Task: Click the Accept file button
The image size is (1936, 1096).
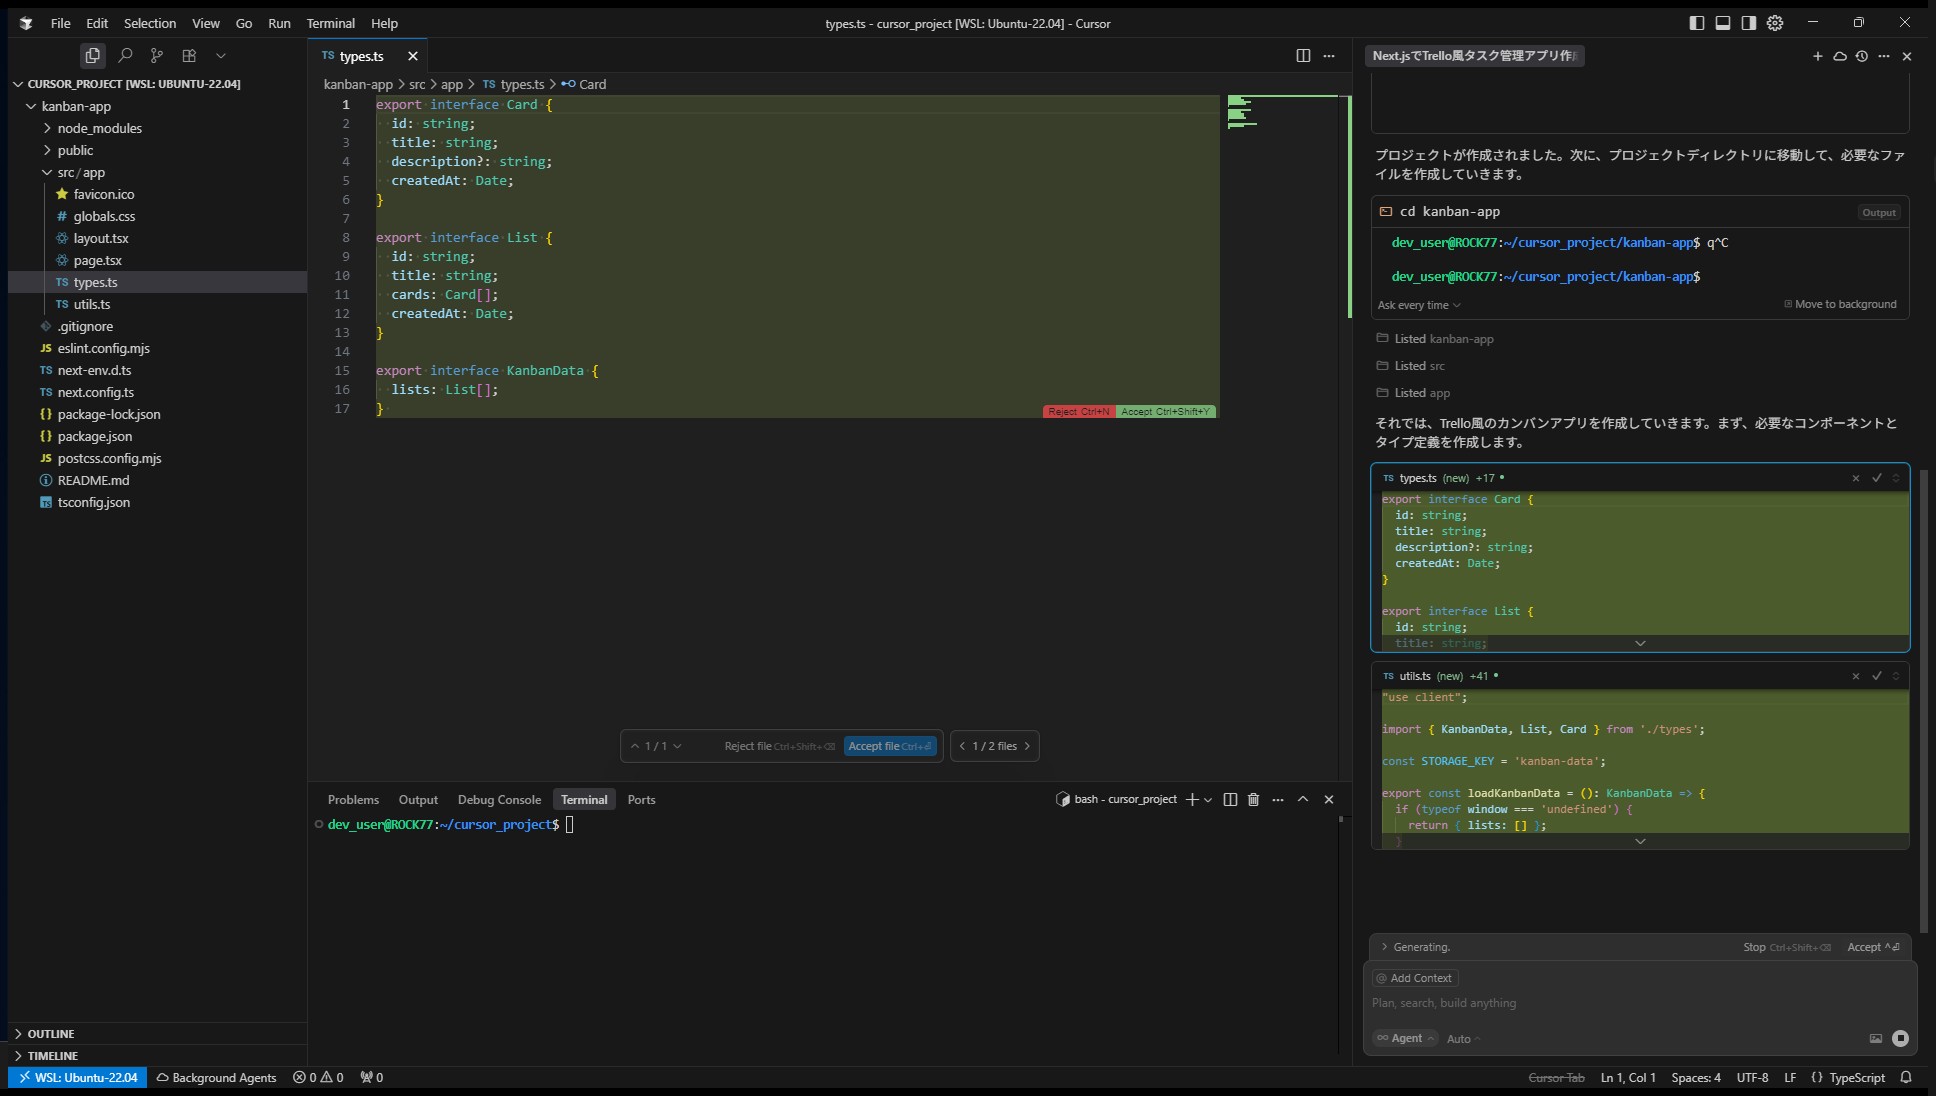Action: point(889,746)
